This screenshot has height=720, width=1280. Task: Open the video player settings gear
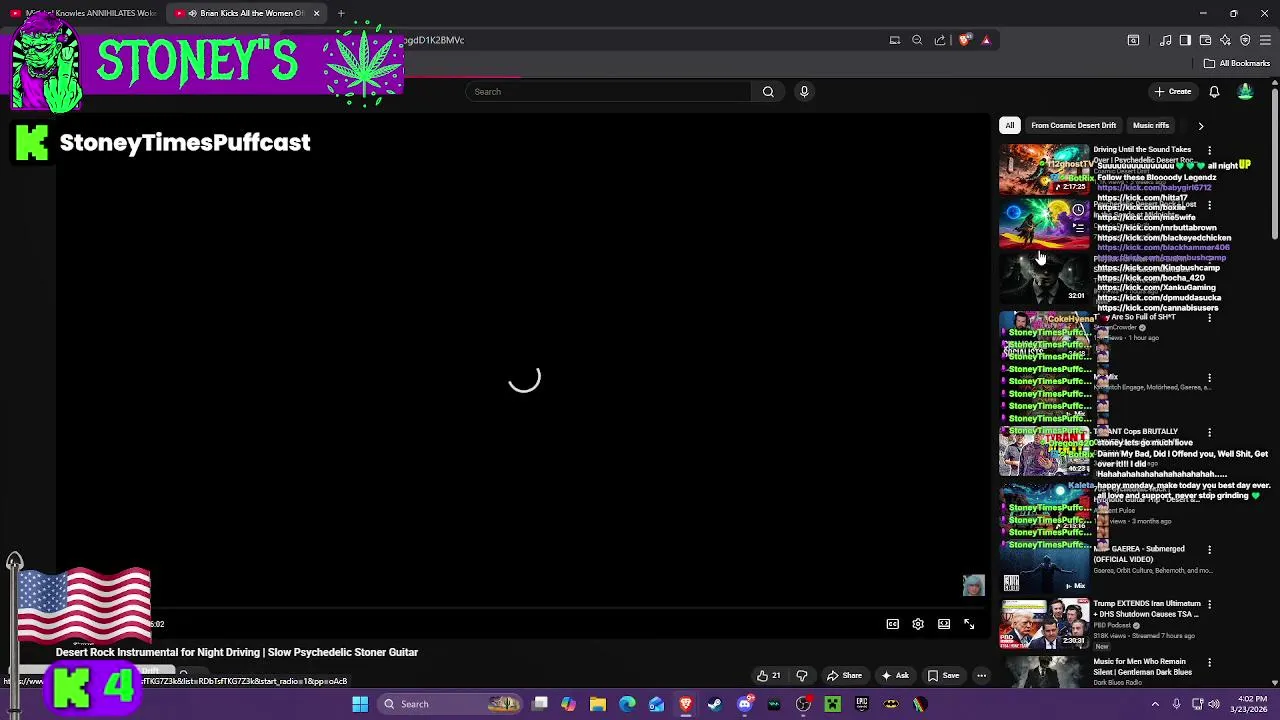918,624
